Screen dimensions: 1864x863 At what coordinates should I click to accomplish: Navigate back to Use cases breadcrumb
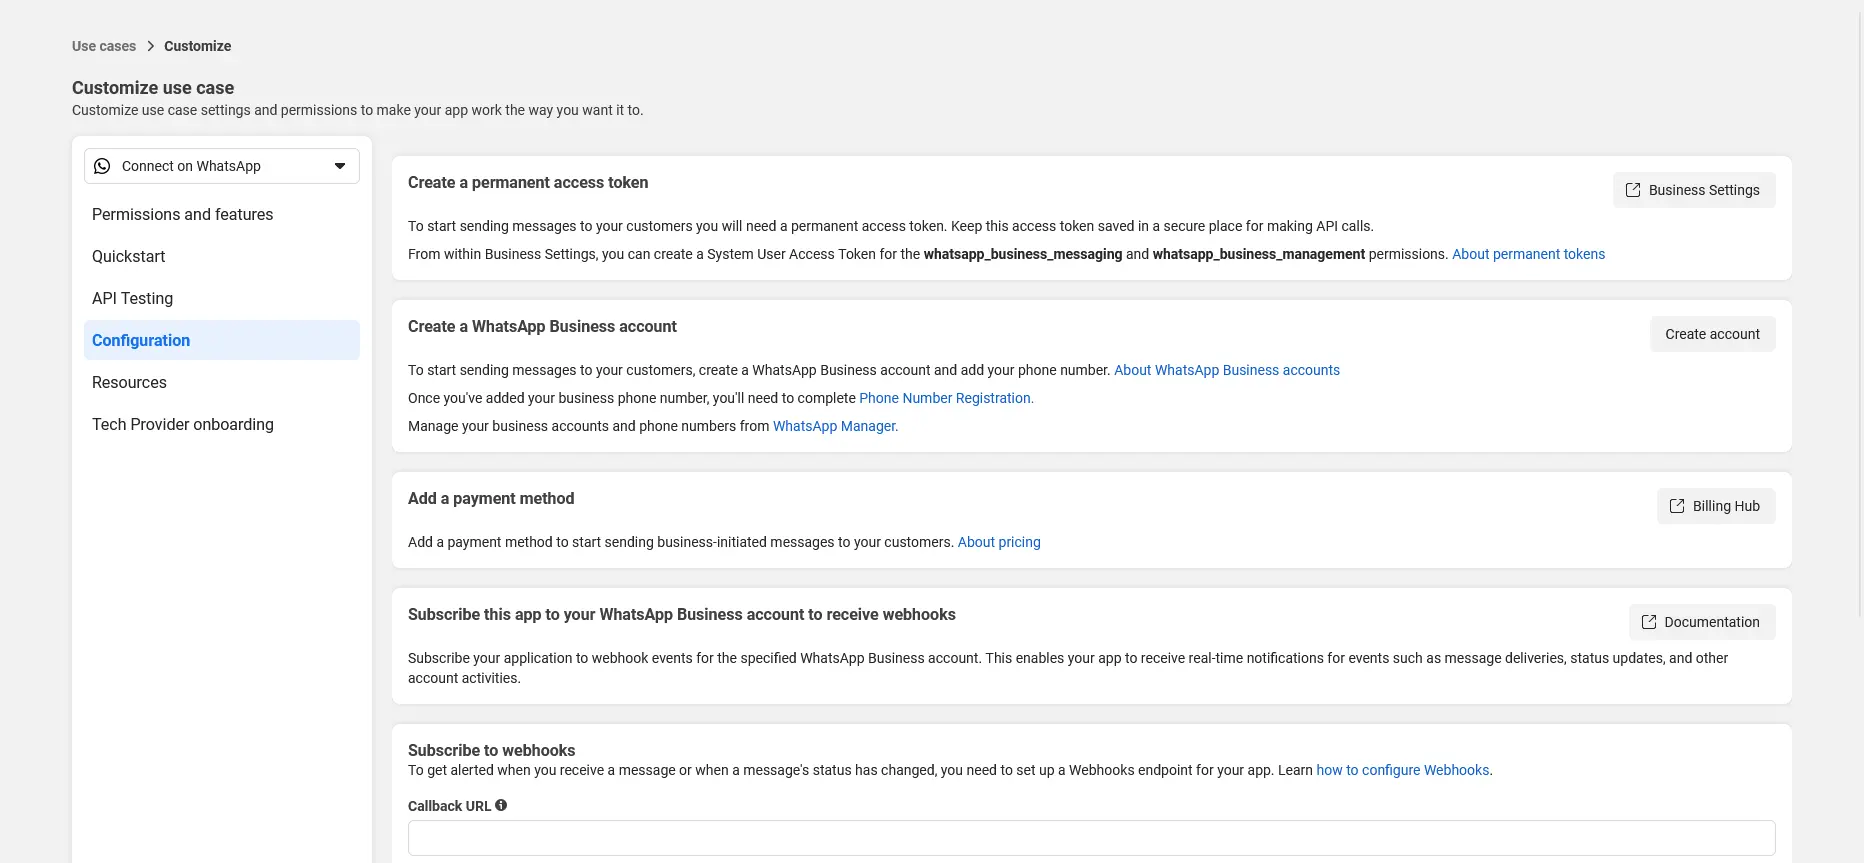pyautogui.click(x=104, y=46)
